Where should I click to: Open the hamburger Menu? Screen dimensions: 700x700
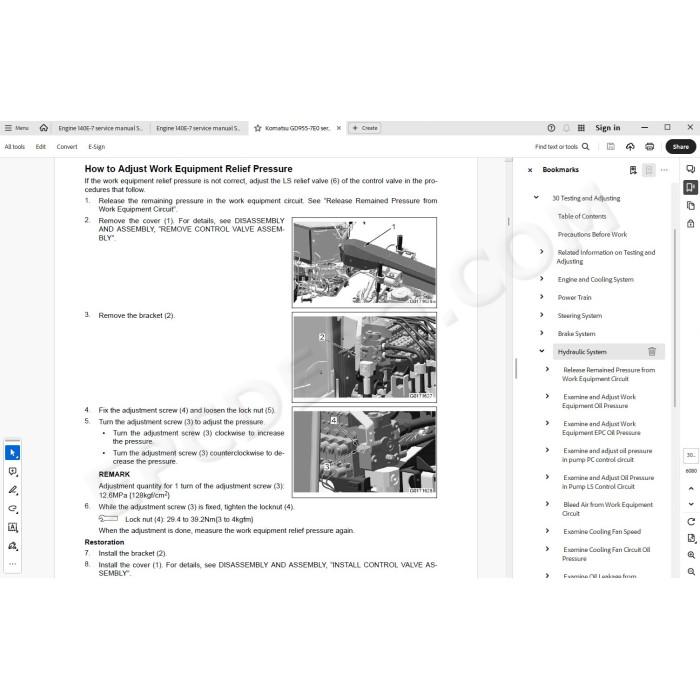pyautogui.click(x=17, y=128)
